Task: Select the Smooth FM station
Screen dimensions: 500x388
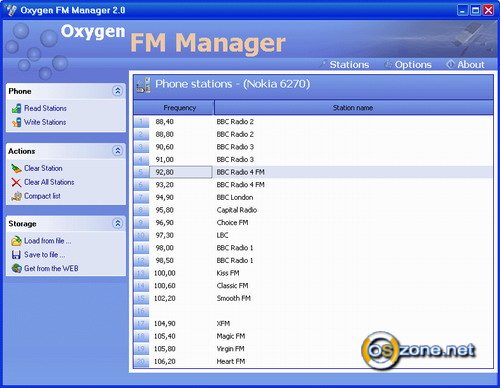Action: tap(233, 298)
